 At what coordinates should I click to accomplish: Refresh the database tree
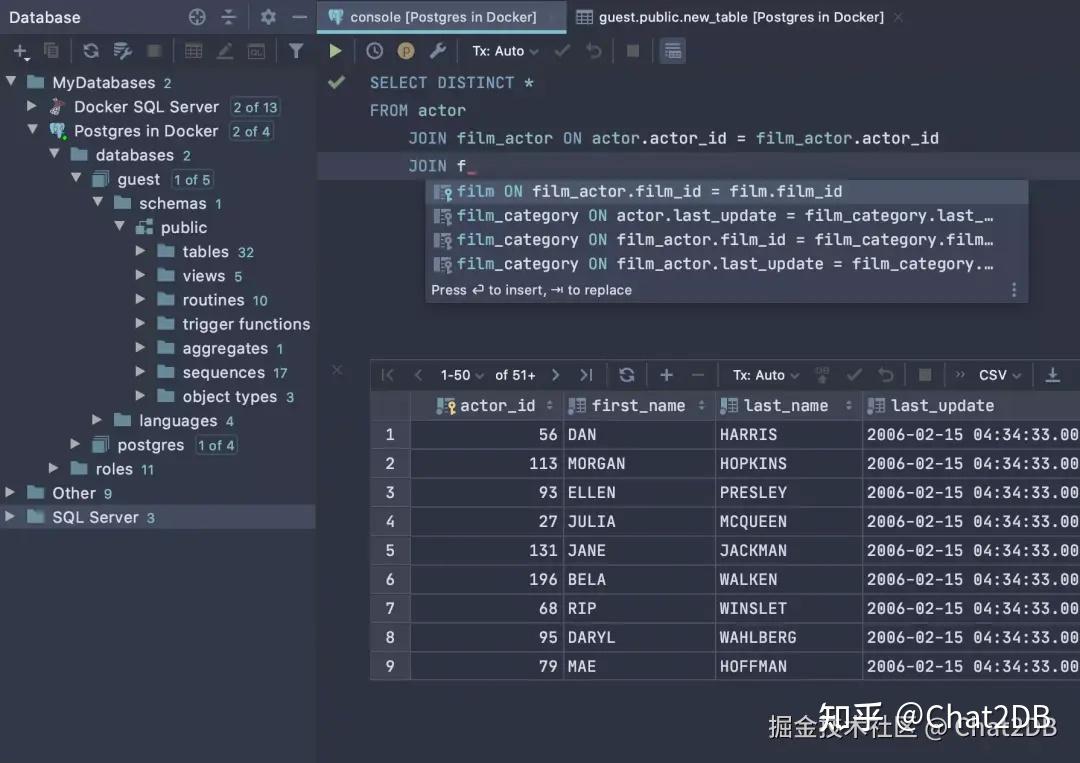click(x=90, y=50)
